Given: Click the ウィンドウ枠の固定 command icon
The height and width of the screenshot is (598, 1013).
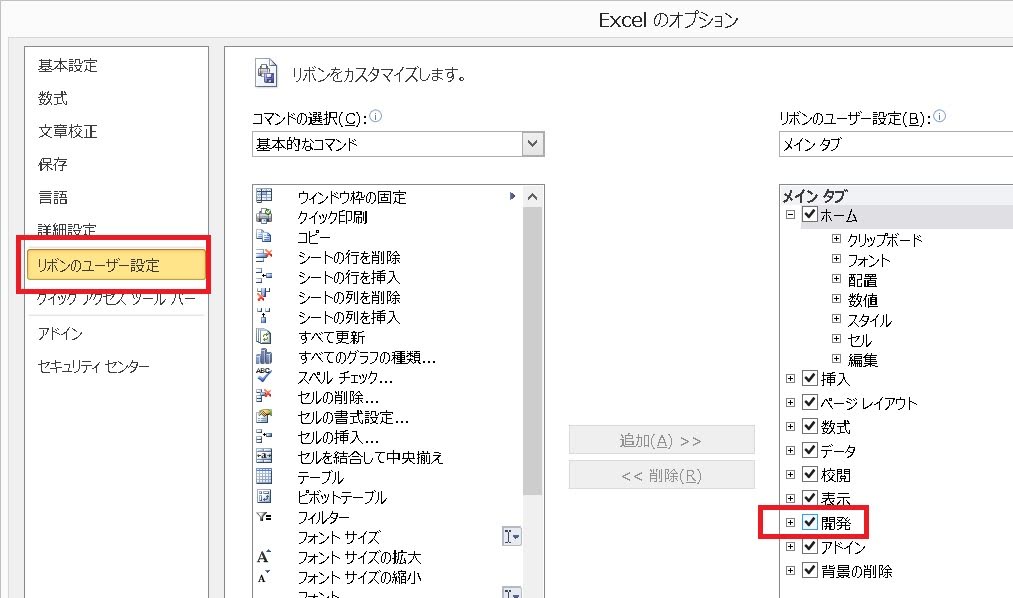Looking at the screenshot, I should point(264,195).
